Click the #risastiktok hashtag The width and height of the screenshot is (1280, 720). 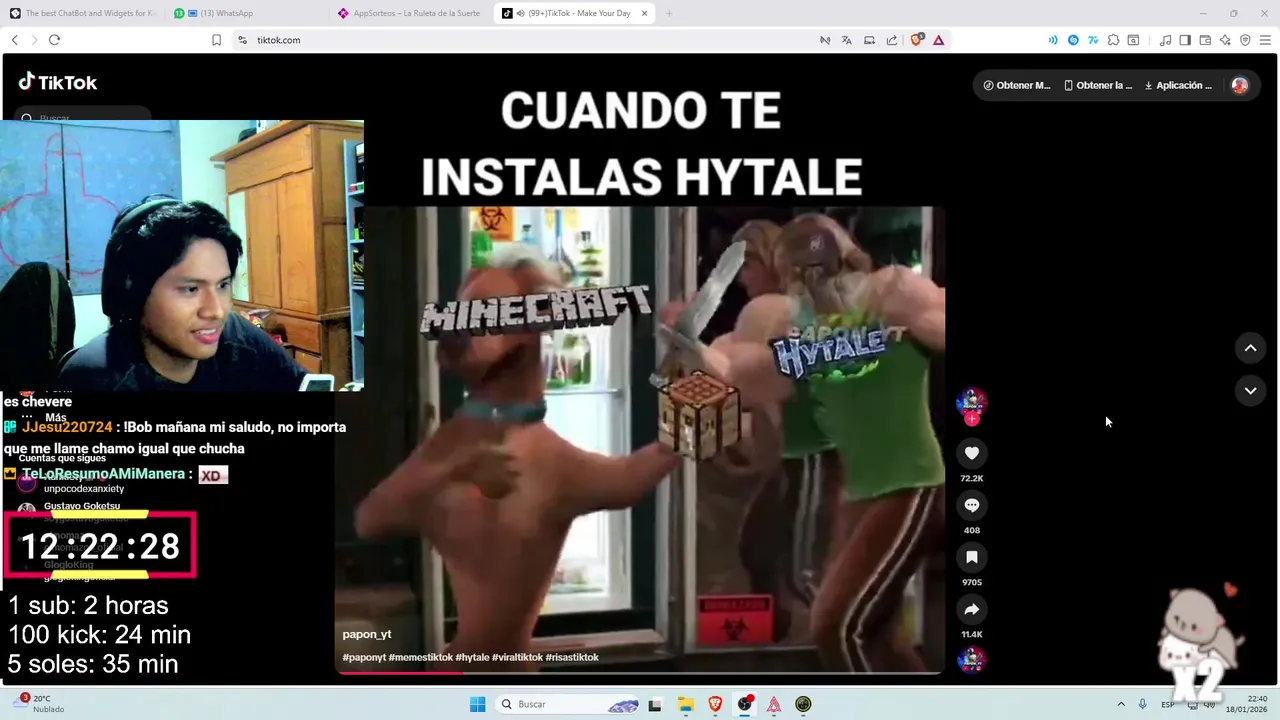(572, 657)
